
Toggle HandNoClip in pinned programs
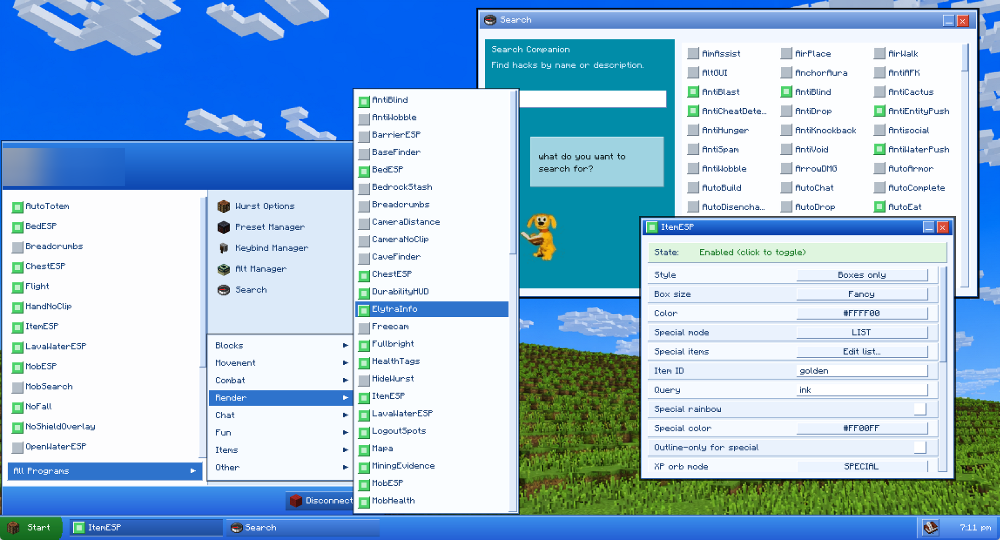(18, 307)
